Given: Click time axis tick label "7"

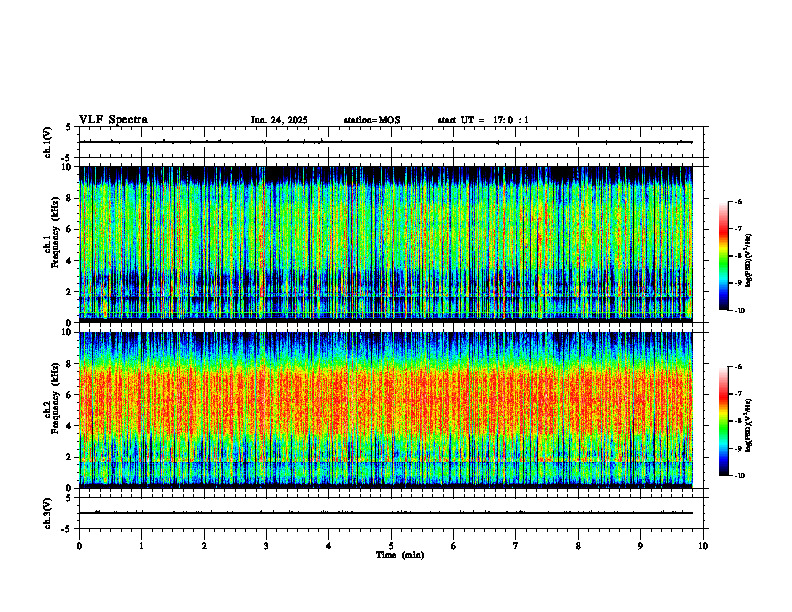Looking at the screenshot, I should [516, 546].
